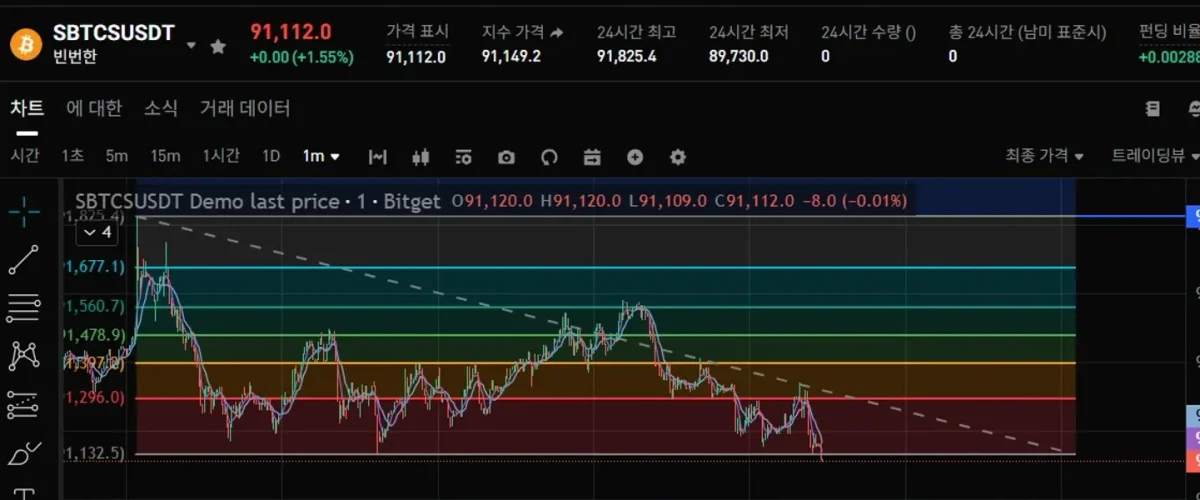Viewport: 1200px width, 500px height.
Task: Click the index price arrow icon
Action: coord(557,33)
